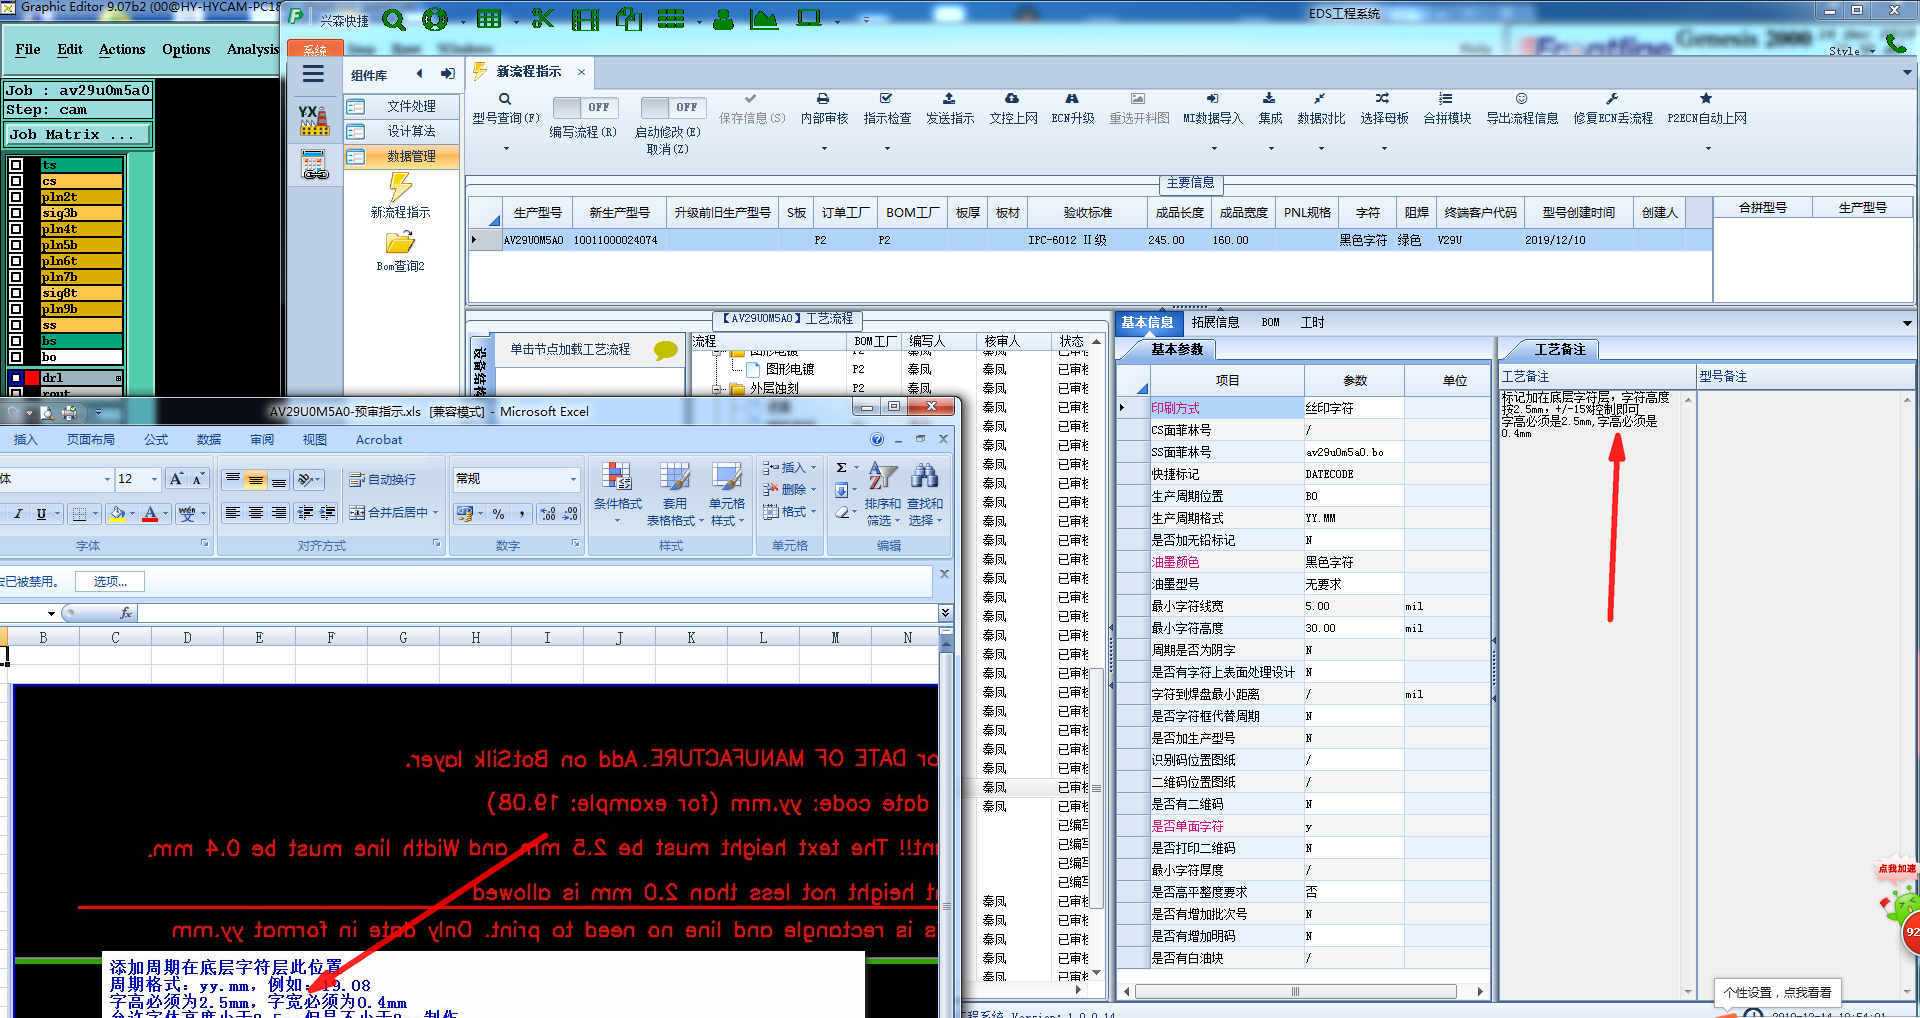Screen dimensions: 1920x1018
Task: Expand the dropdown arrow under 型号查询(F)
Action: (506, 148)
